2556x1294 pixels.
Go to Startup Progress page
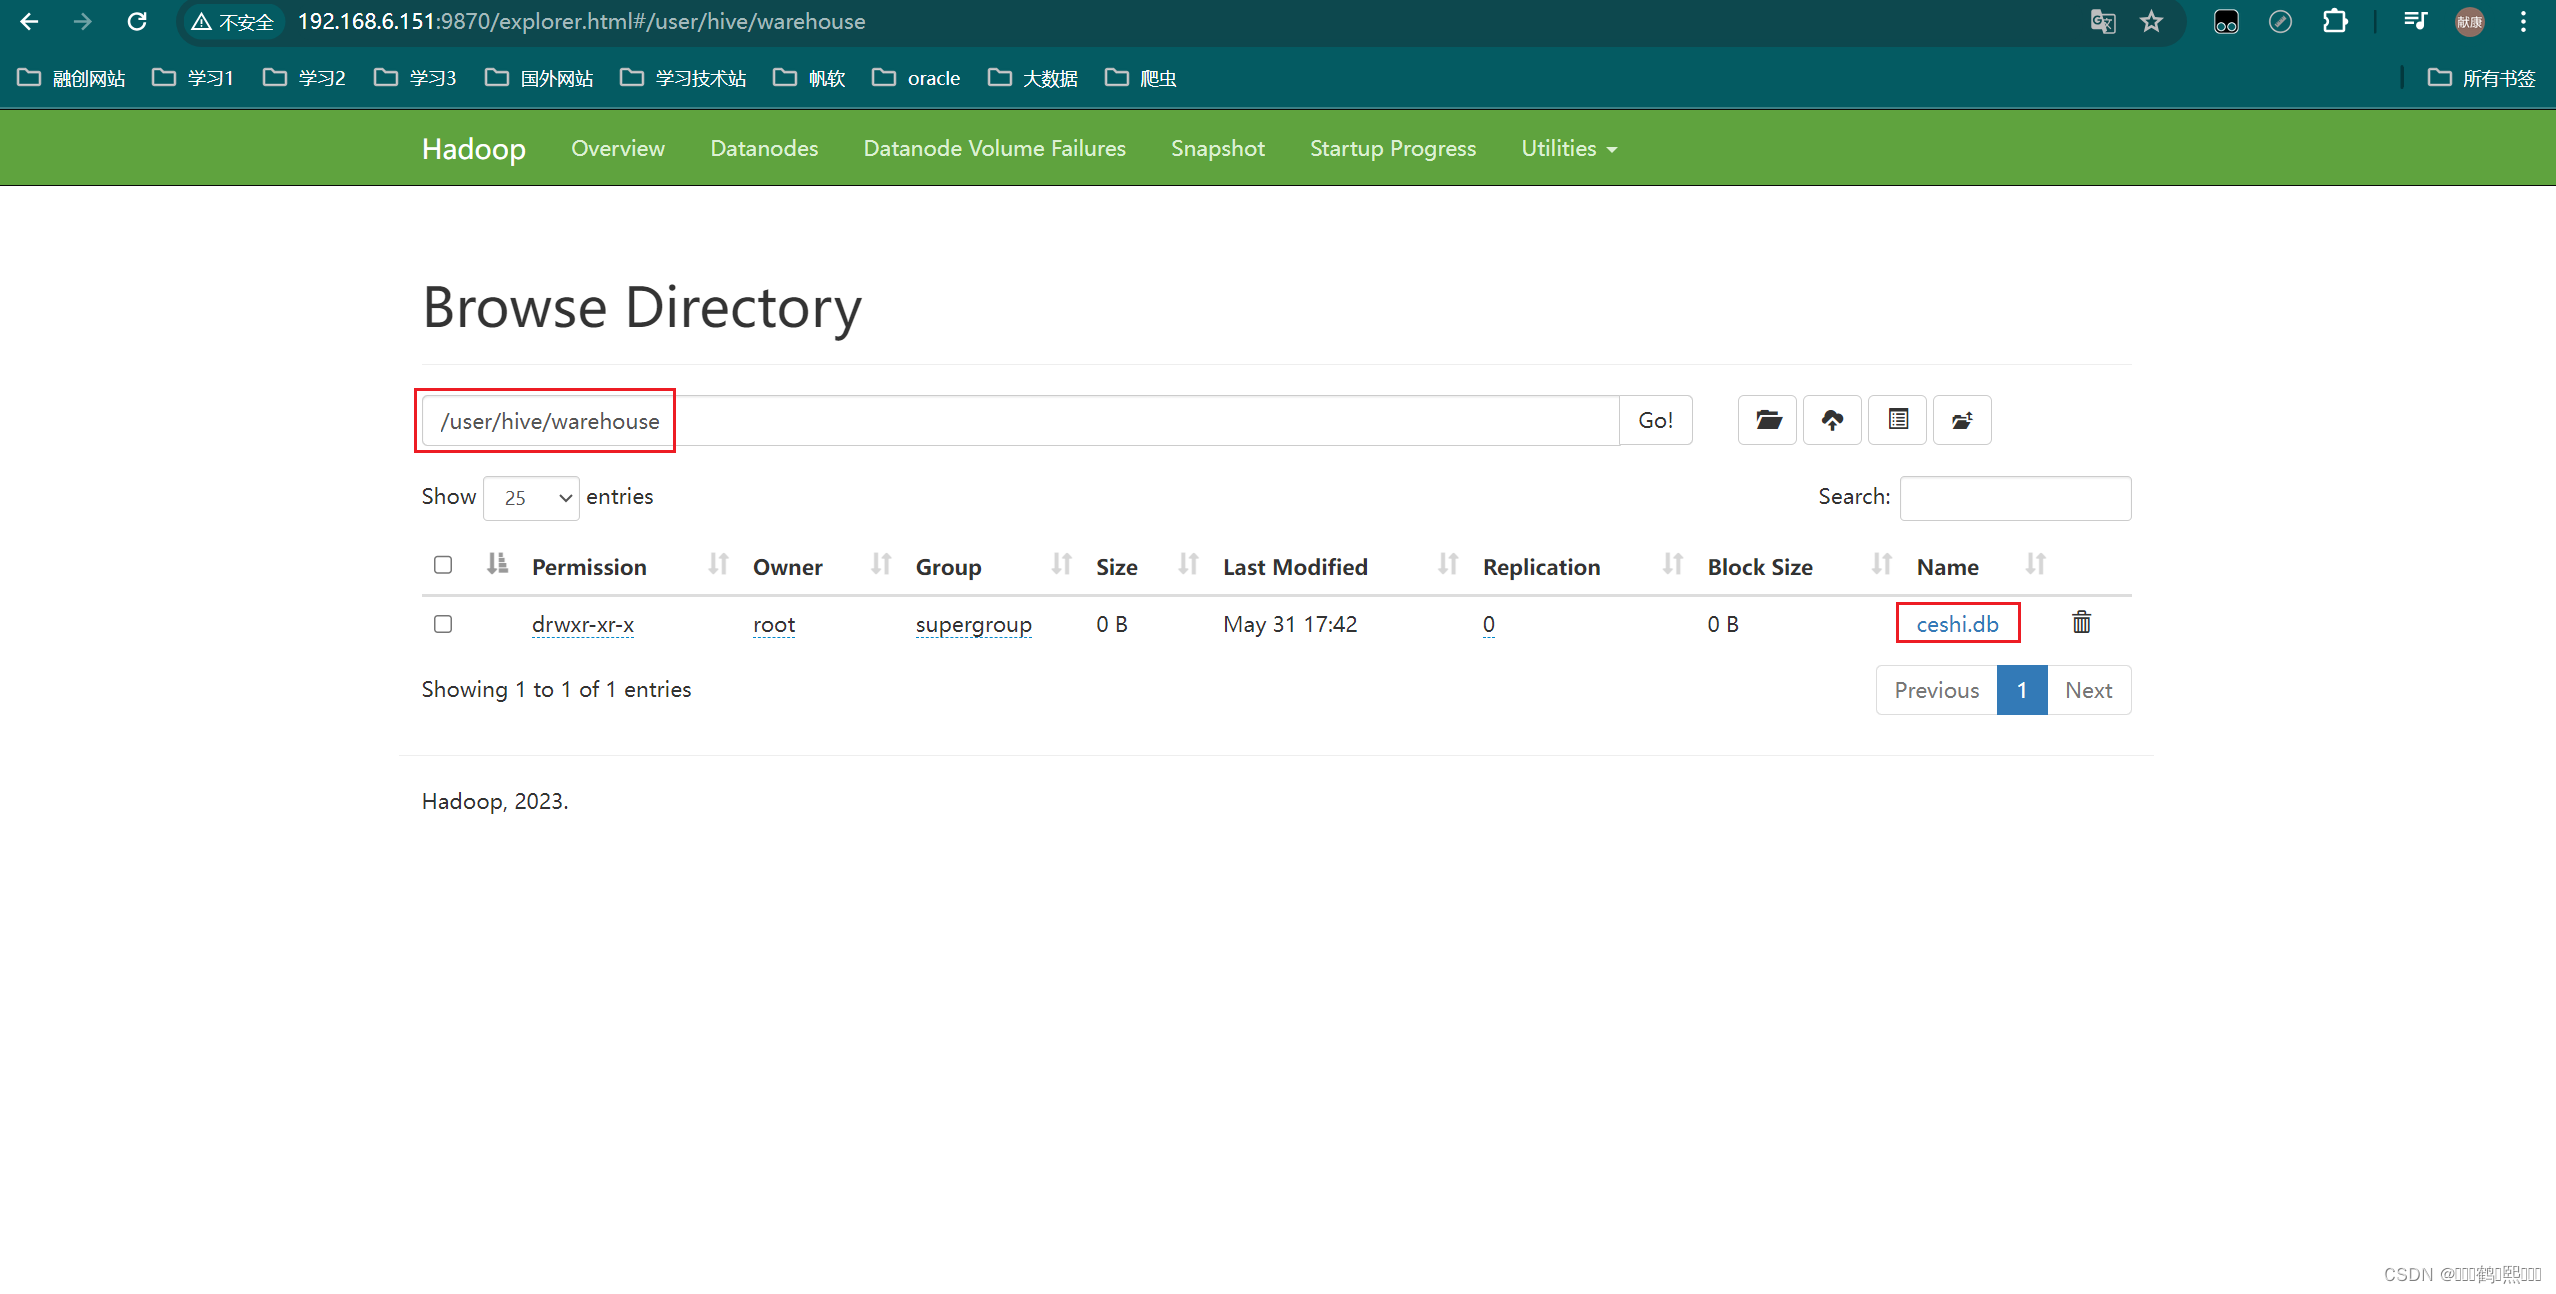pyautogui.click(x=1392, y=148)
